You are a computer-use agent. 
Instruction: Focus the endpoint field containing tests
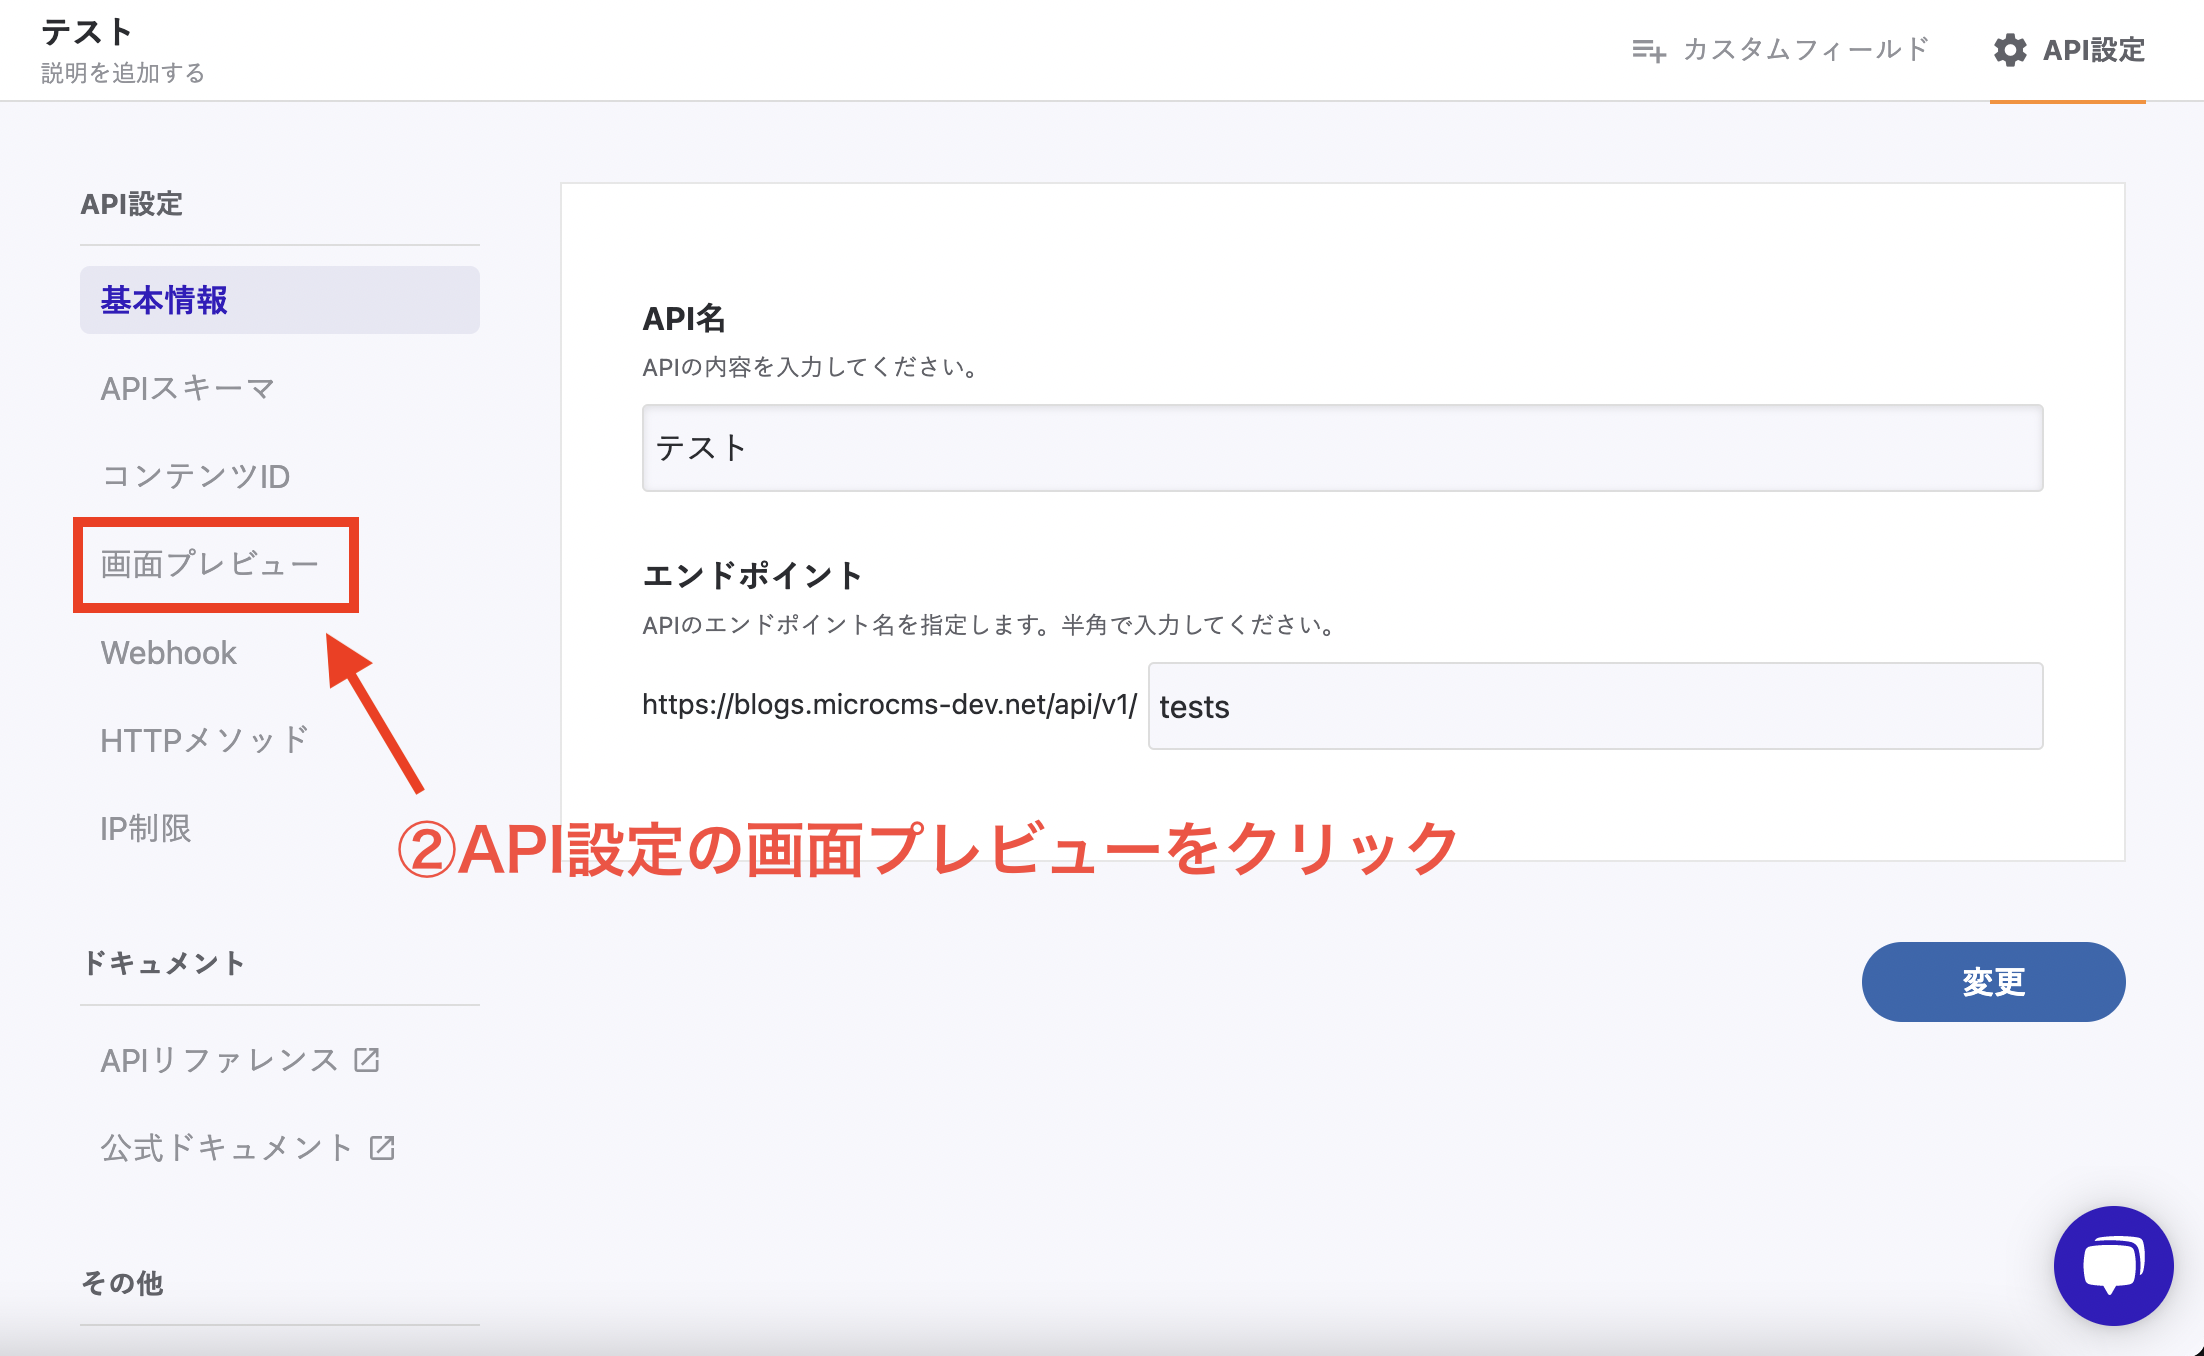coord(1595,706)
